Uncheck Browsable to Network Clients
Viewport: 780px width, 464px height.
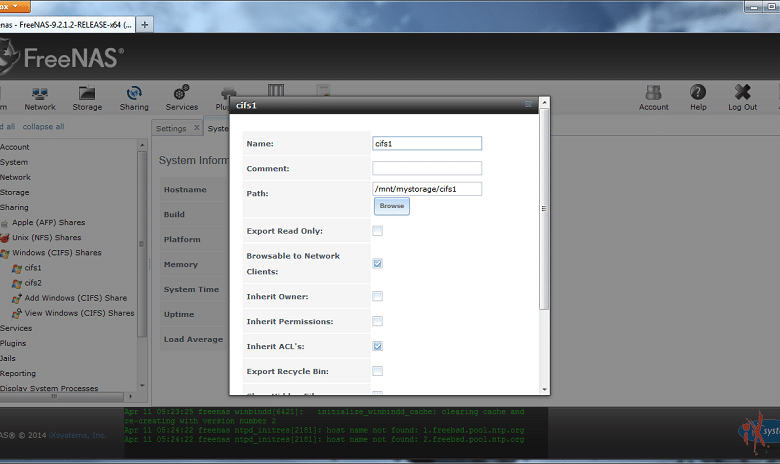point(378,264)
